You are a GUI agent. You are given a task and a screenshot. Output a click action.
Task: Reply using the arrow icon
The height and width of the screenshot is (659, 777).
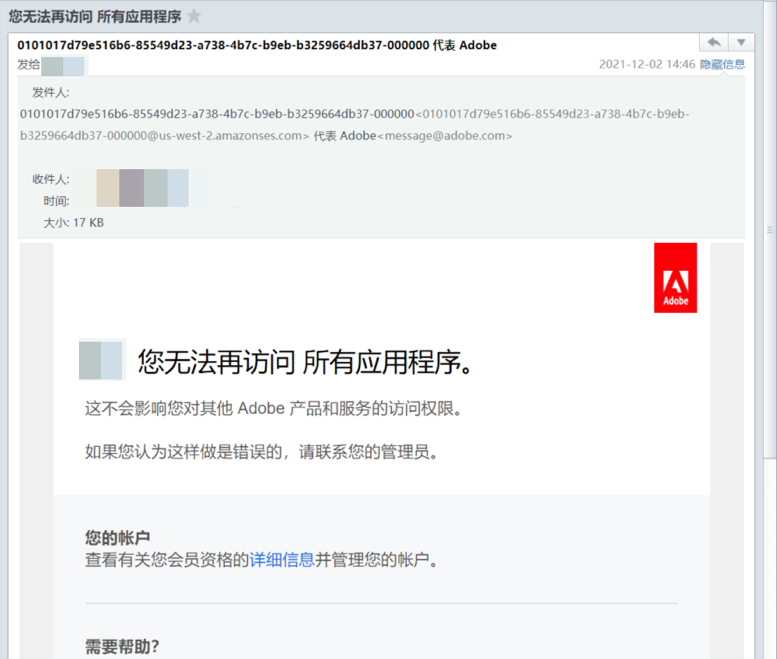point(714,43)
